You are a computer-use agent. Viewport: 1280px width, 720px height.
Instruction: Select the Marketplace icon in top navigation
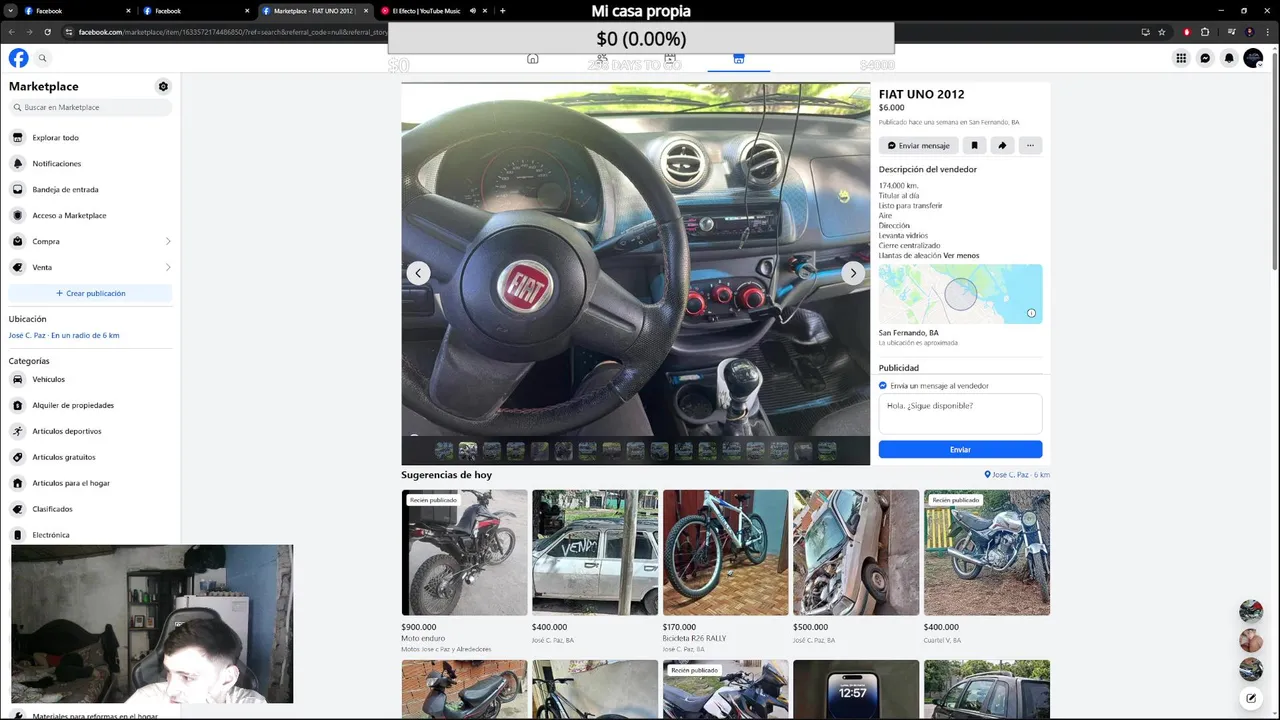coord(739,59)
